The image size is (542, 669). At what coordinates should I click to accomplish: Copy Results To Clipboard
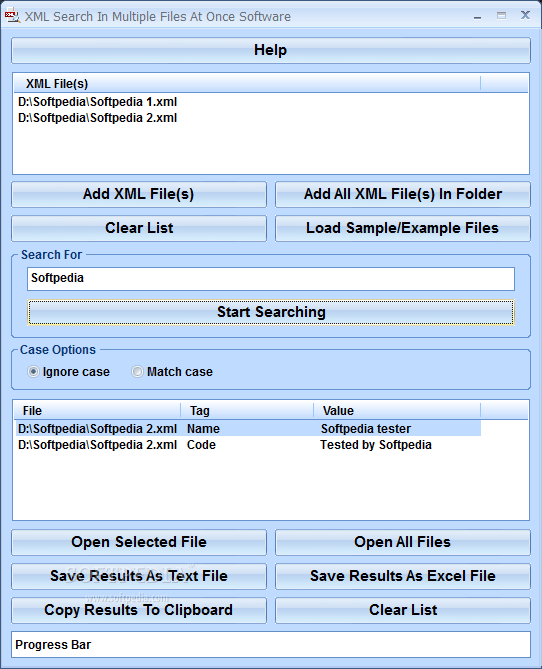139,610
